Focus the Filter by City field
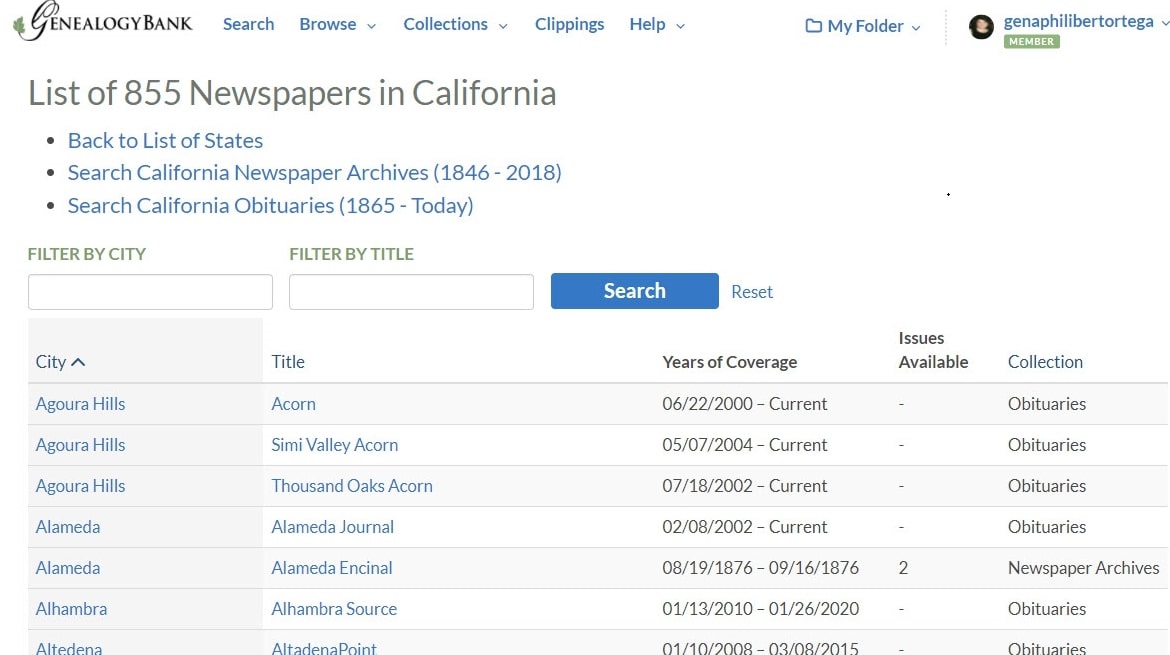The height and width of the screenshot is (655, 1170). click(x=150, y=292)
